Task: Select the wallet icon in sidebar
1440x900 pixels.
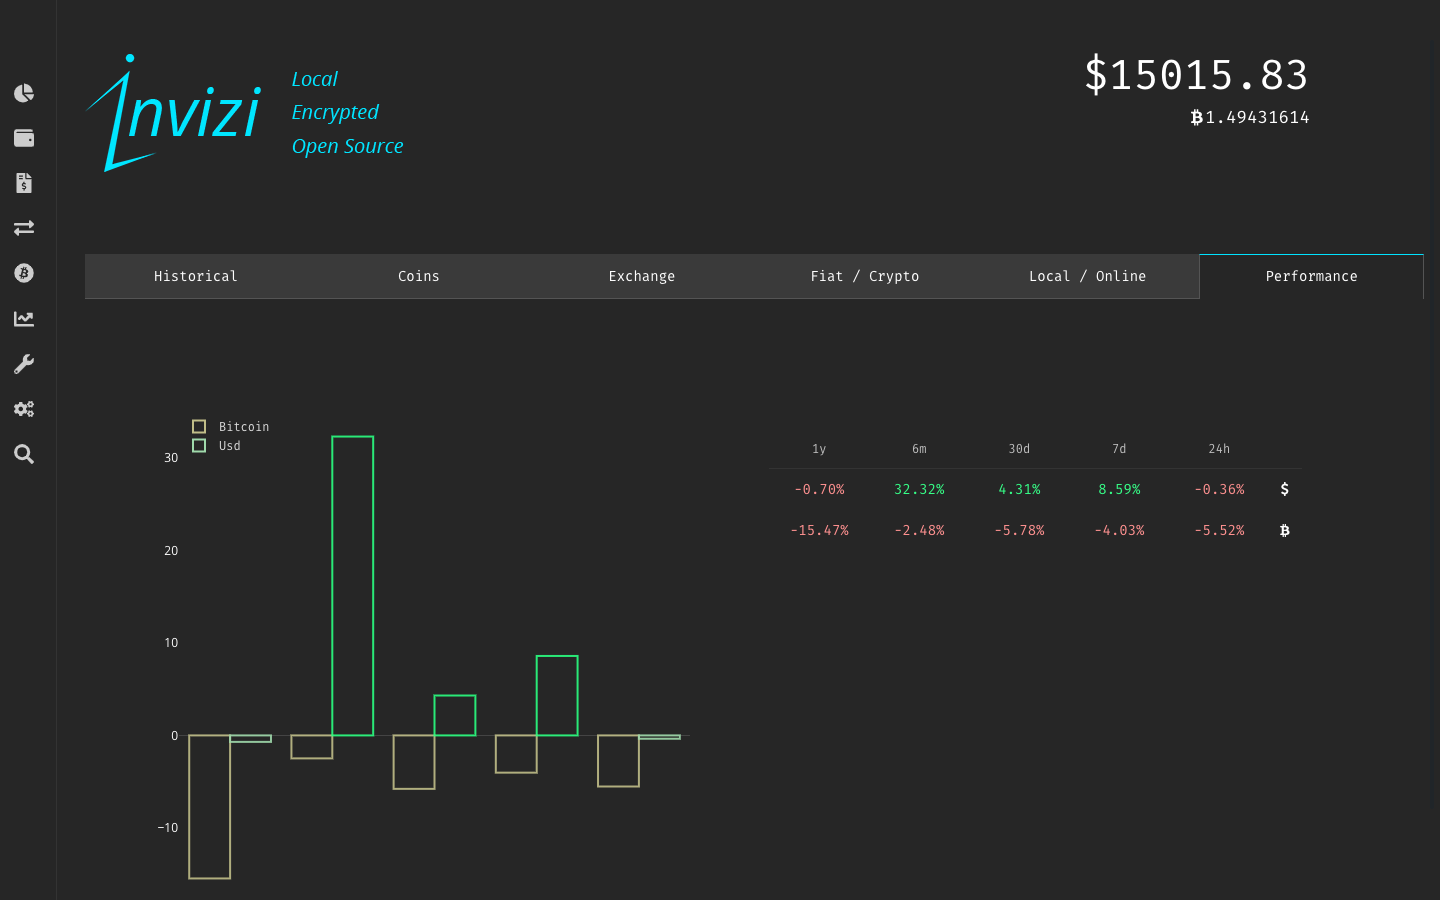Action: click(23, 137)
